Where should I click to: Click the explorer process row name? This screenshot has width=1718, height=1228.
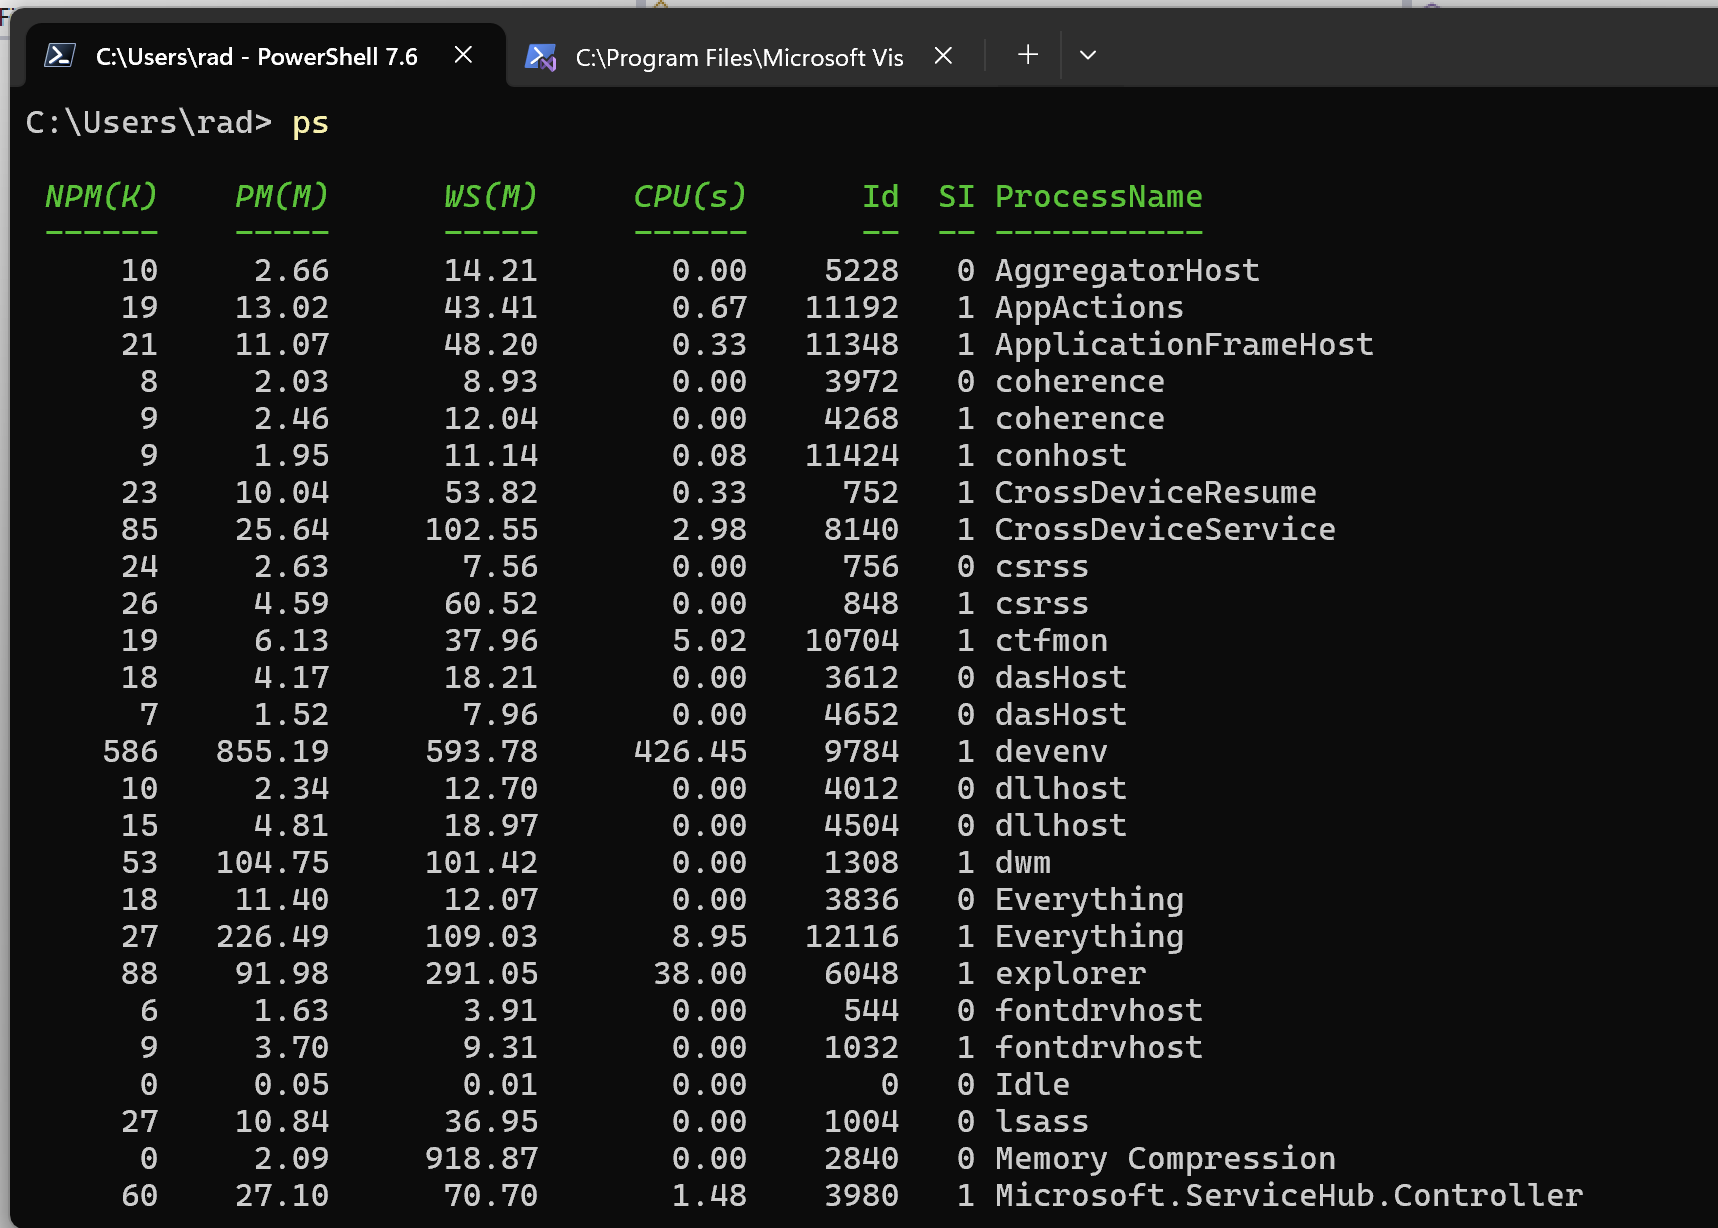pos(1070,974)
